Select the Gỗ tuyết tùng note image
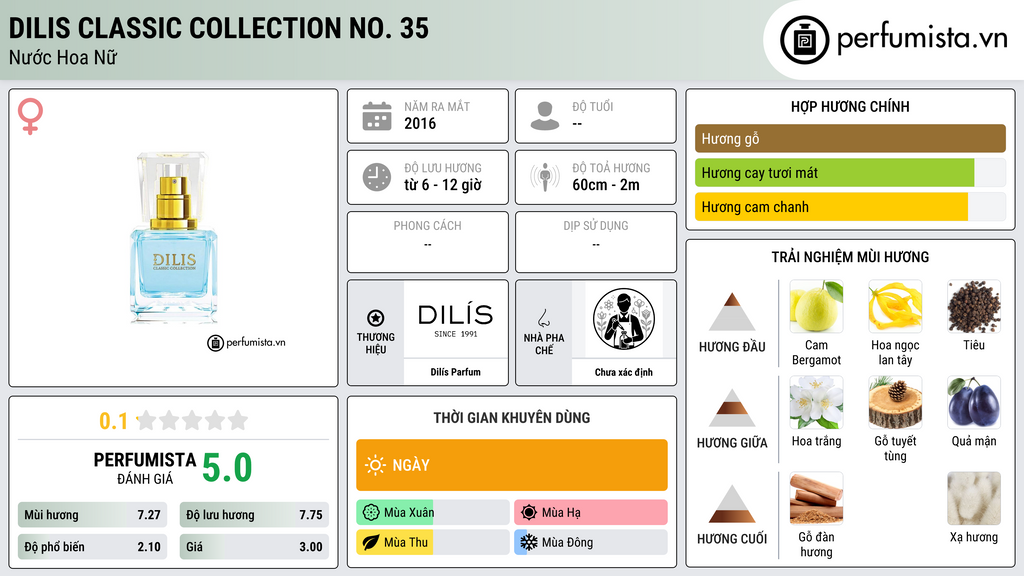 (895, 402)
